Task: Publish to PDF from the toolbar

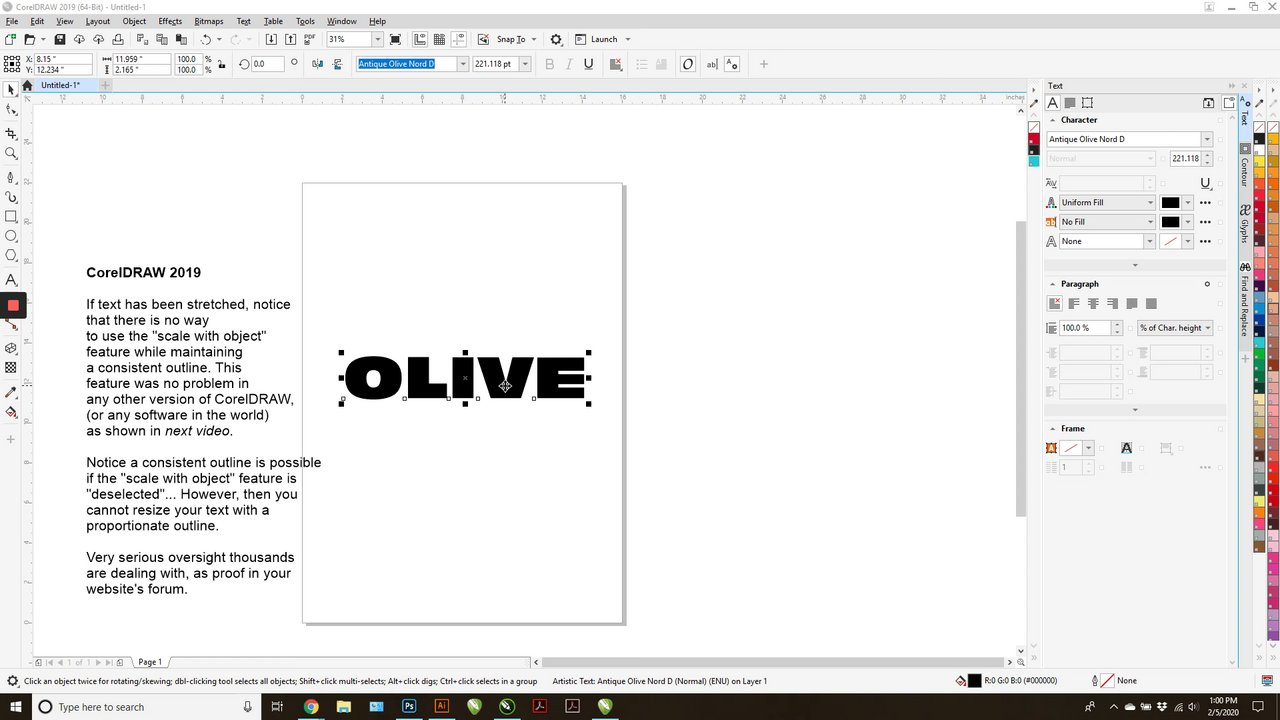Action: click(309, 39)
